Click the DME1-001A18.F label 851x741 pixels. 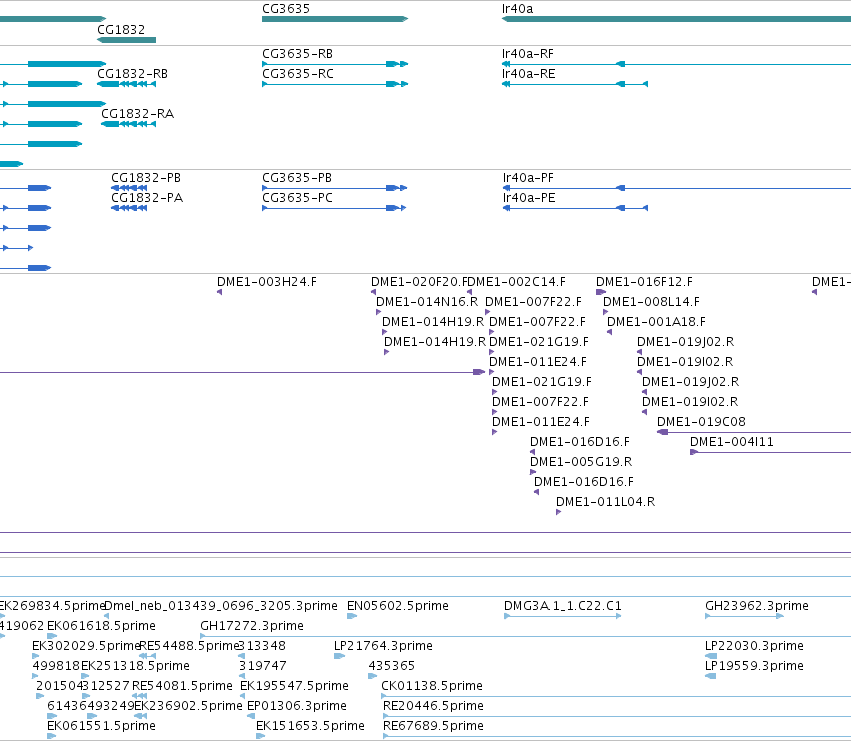[656, 322]
